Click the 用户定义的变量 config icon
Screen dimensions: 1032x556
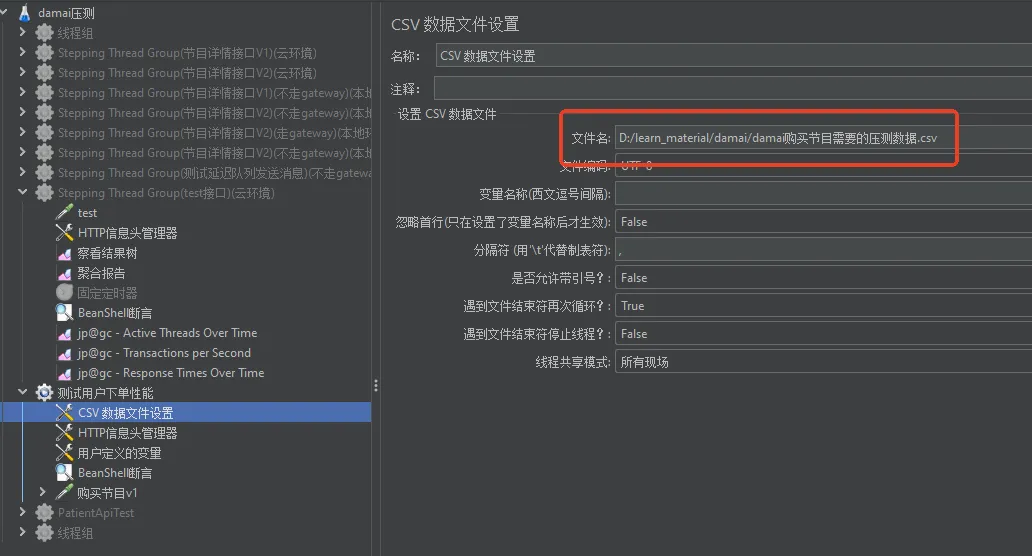[64, 453]
